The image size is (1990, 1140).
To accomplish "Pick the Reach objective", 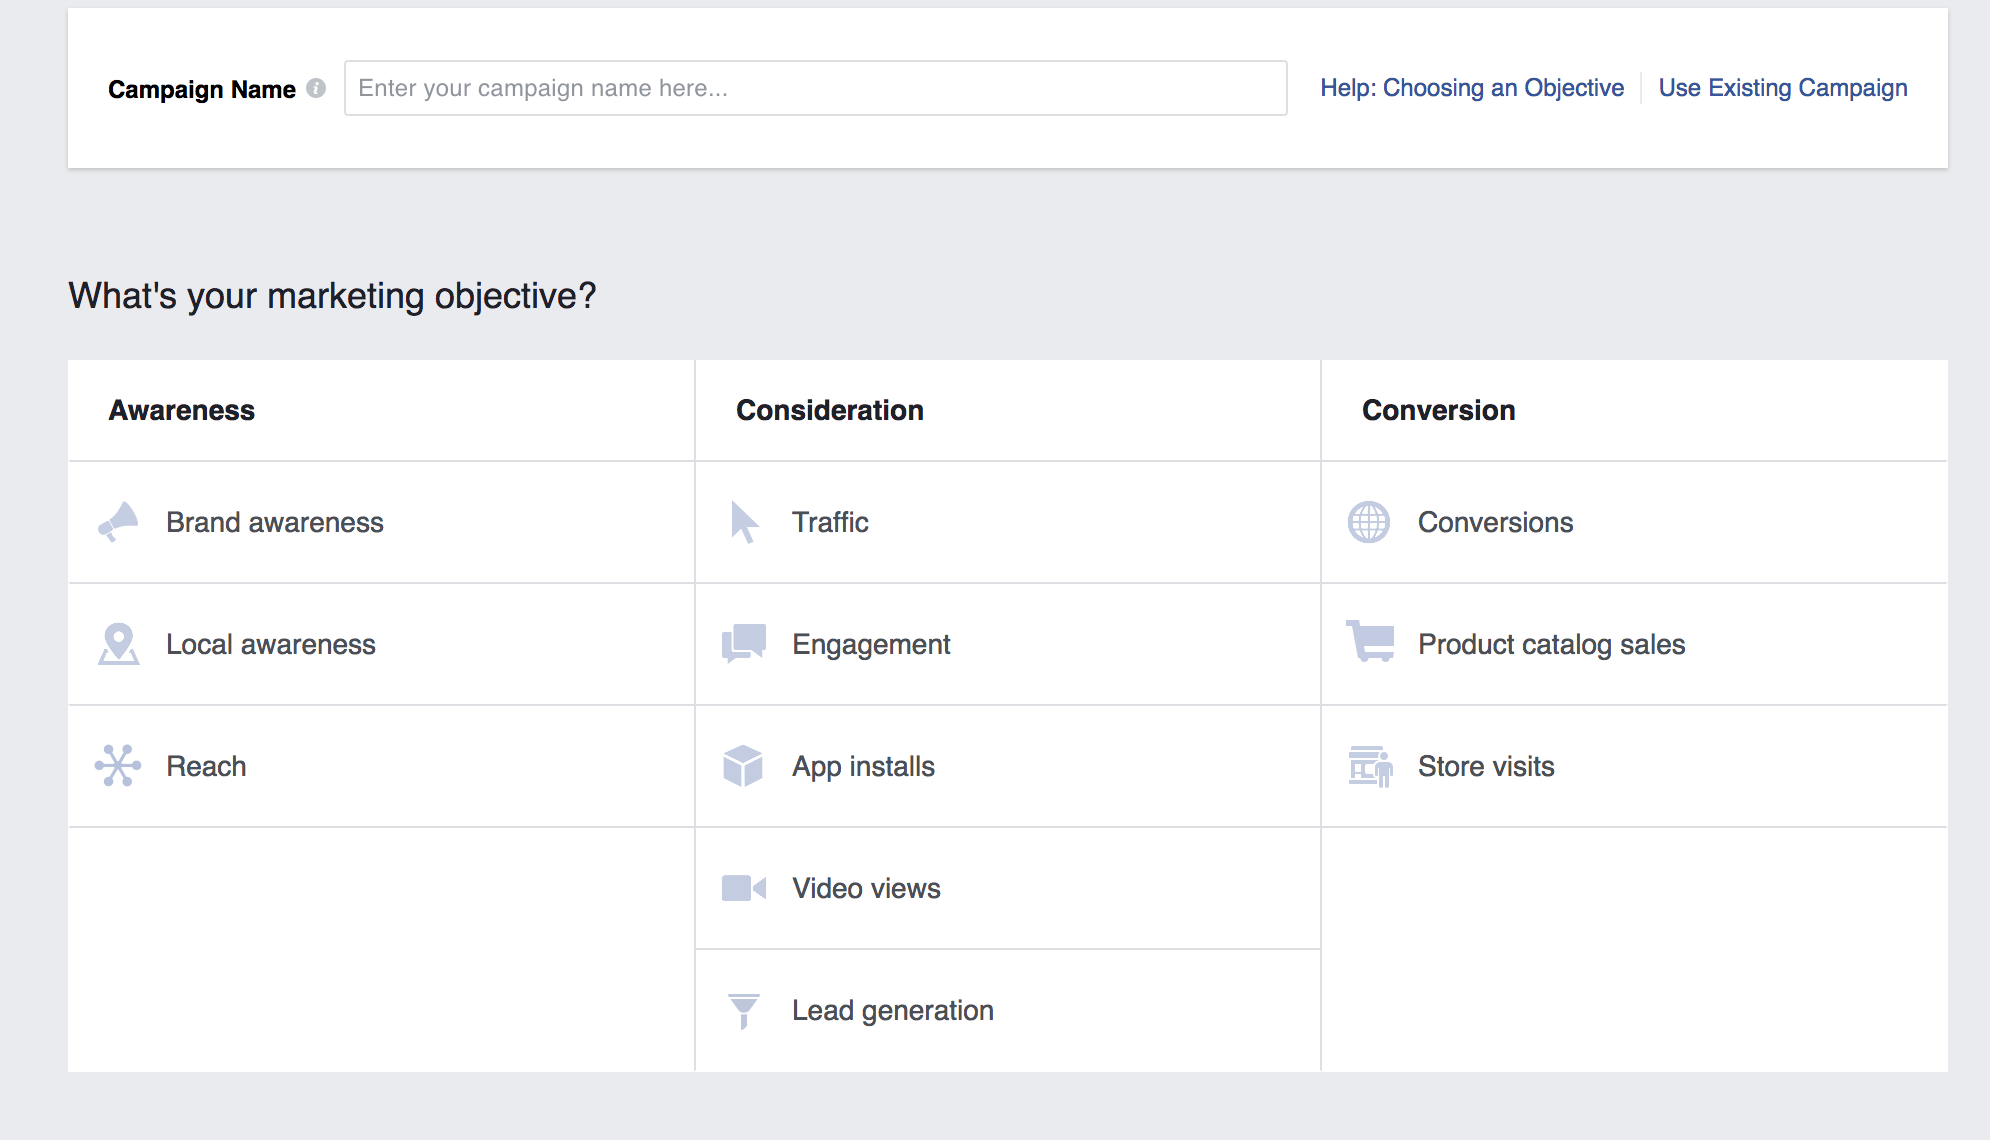I will 381,766.
